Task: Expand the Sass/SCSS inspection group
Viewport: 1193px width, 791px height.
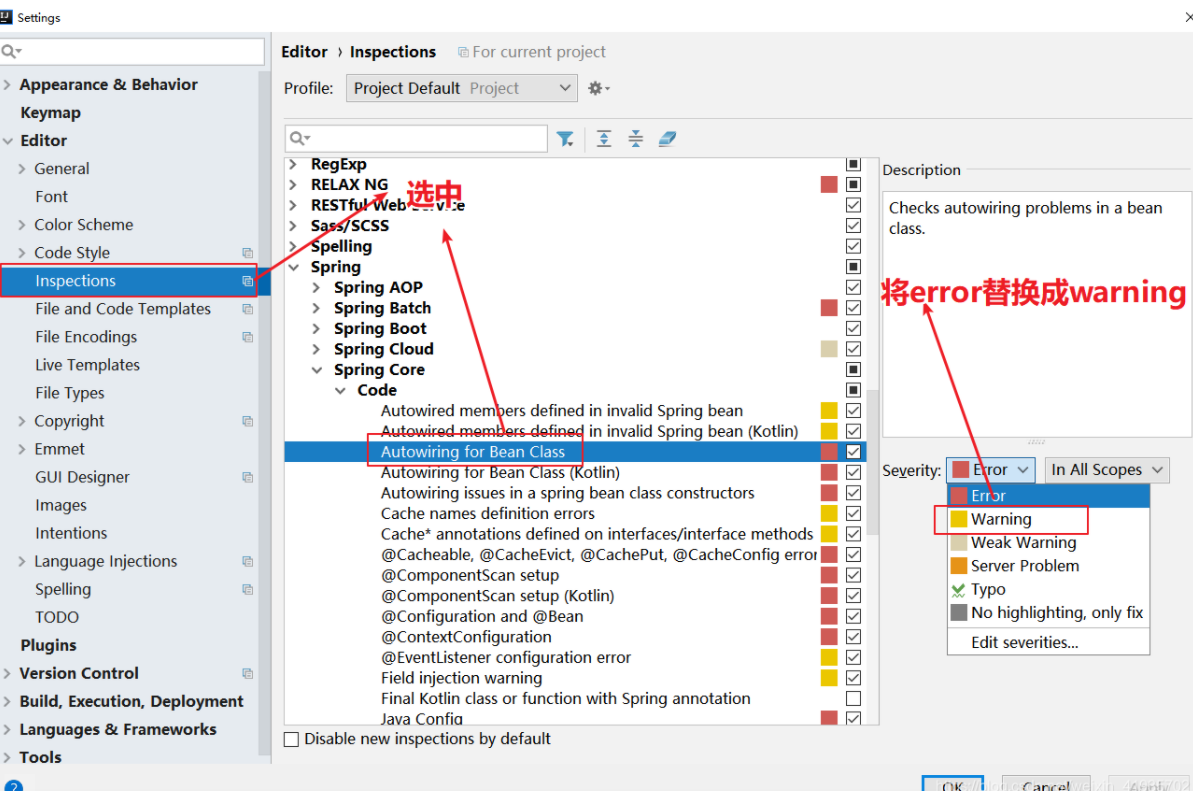Action: (x=294, y=226)
